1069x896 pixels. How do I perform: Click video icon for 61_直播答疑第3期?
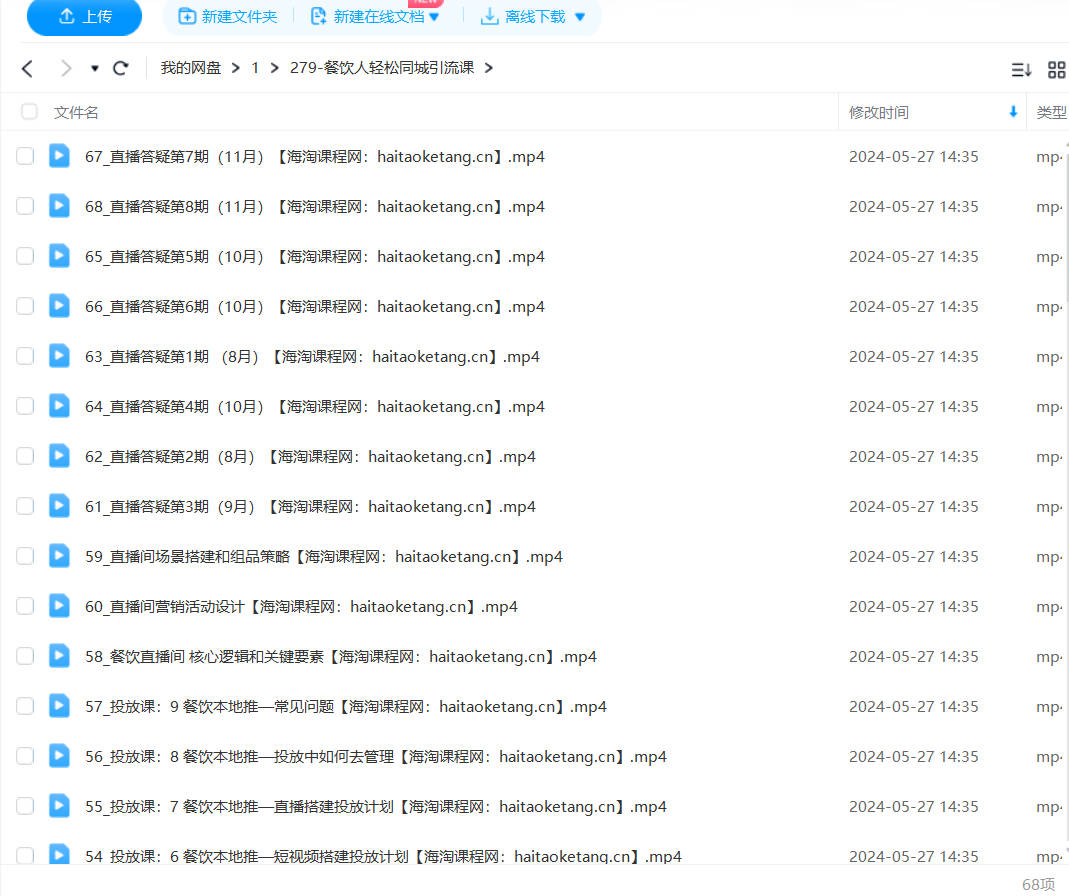[x=59, y=506]
